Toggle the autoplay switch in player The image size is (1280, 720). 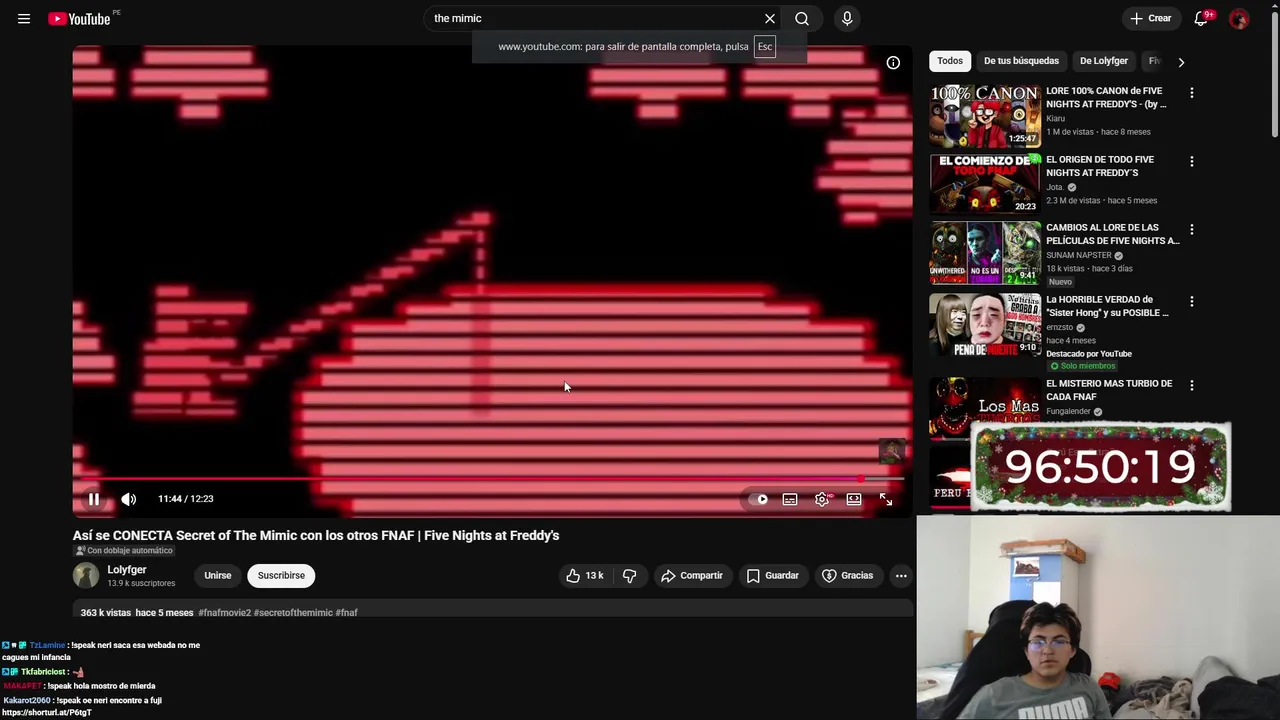pyautogui.click(x=759, y=499)
